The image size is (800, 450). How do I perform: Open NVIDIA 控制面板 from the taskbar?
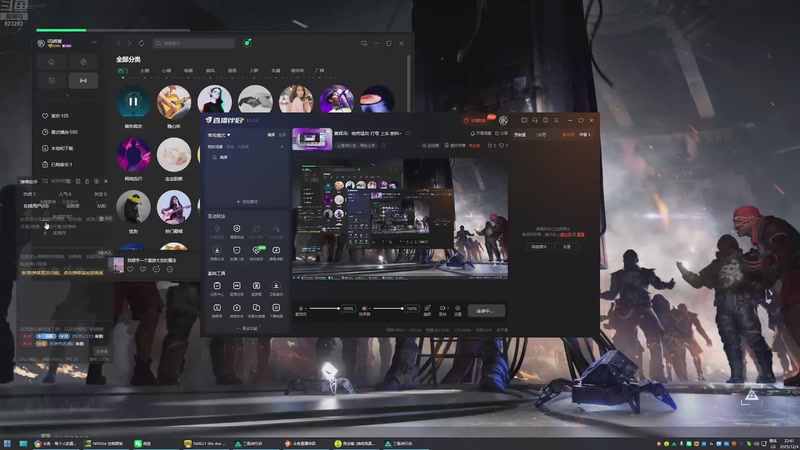click(104, 443)
